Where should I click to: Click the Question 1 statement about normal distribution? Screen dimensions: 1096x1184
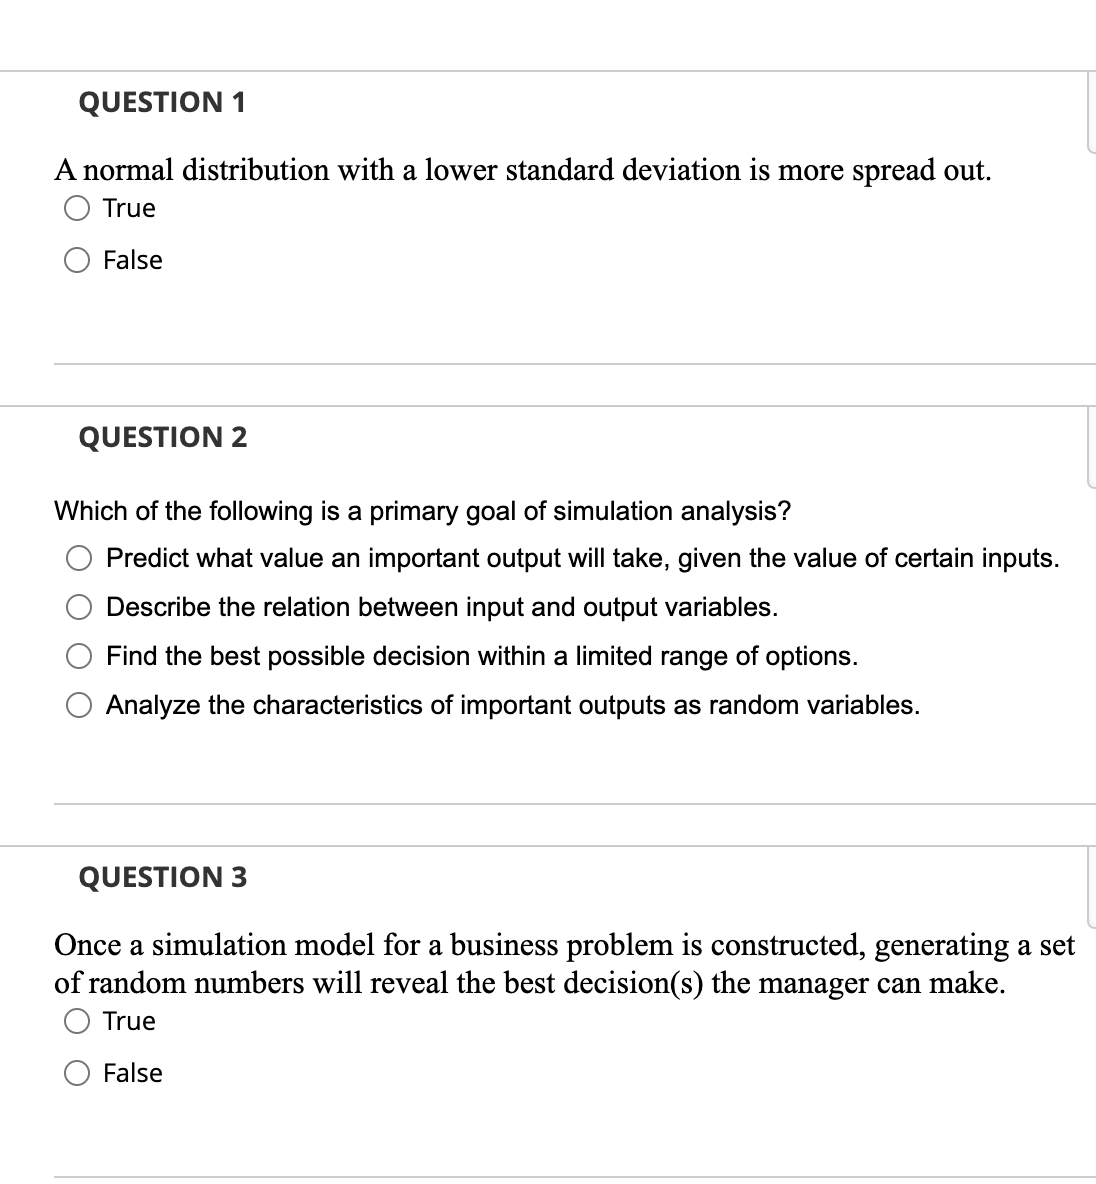pyautogui.click(x=523, y=170)
